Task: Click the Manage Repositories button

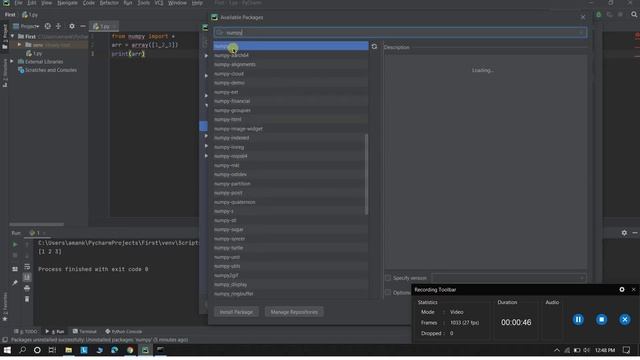Action: [x=294, y=312]
